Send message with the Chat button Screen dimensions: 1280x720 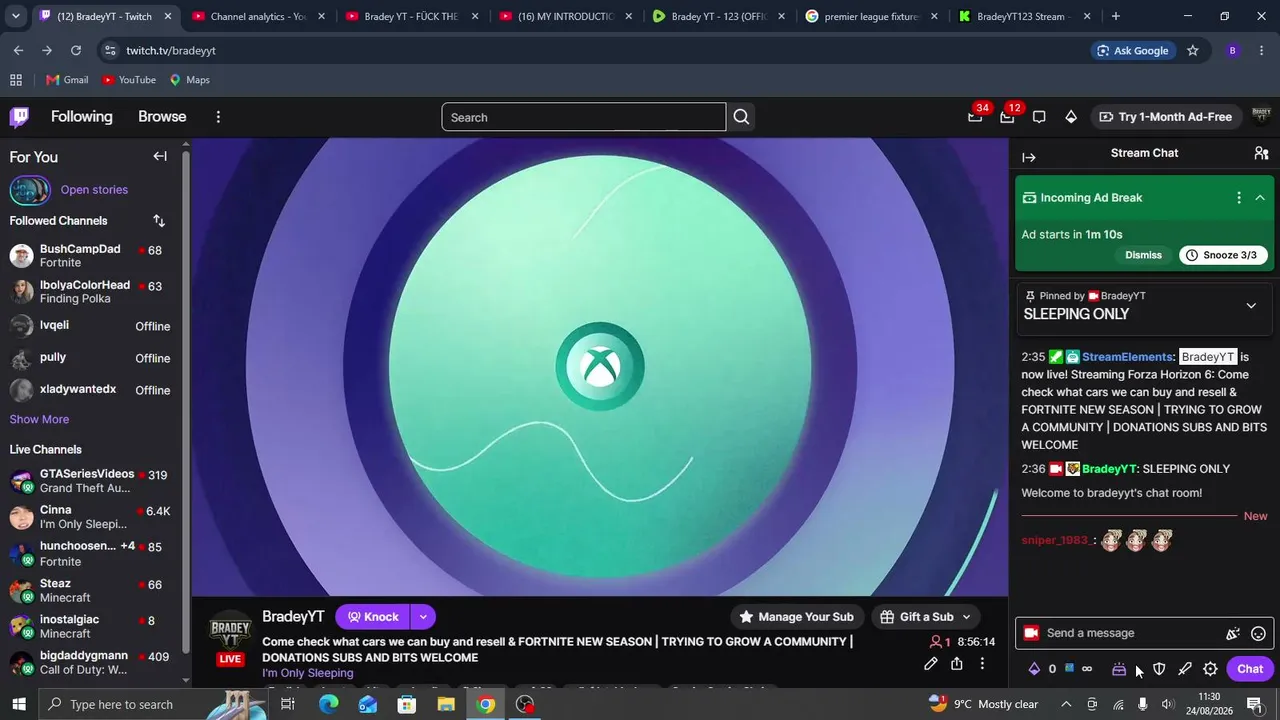1250,669
